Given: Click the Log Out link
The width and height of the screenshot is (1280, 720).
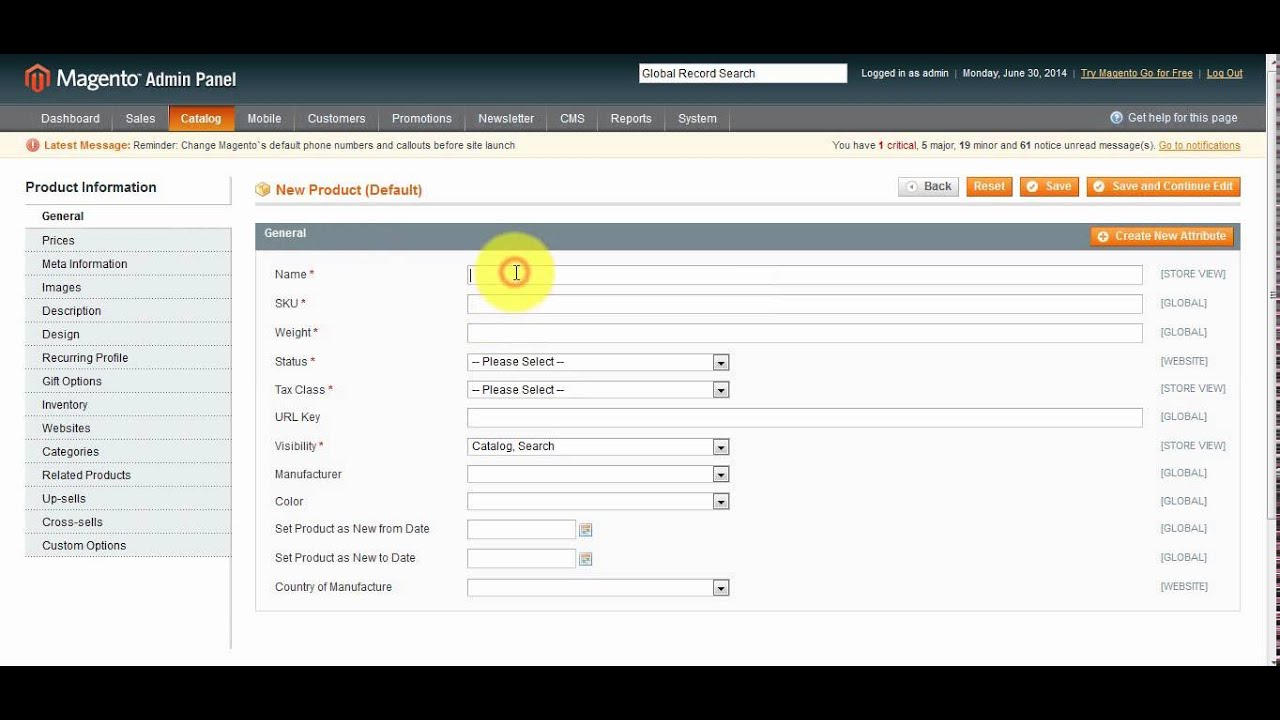Looking at the screenshot, I should [1224, 73].
